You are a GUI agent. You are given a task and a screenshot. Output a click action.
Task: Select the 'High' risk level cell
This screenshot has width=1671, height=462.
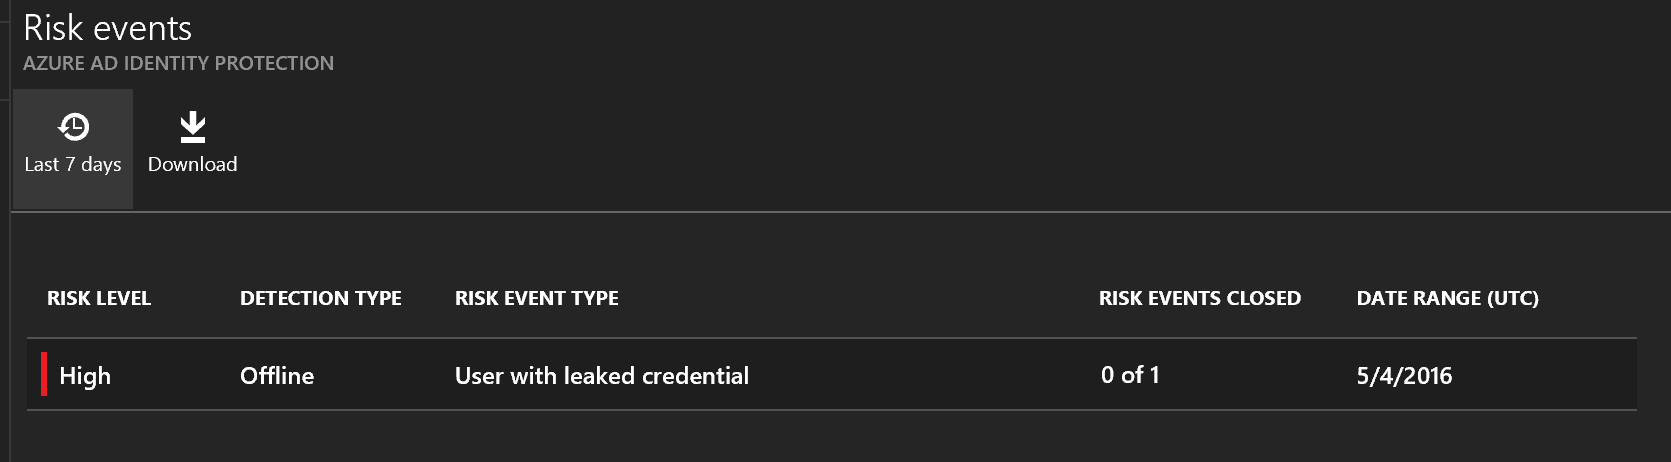[x=85, y=376]
